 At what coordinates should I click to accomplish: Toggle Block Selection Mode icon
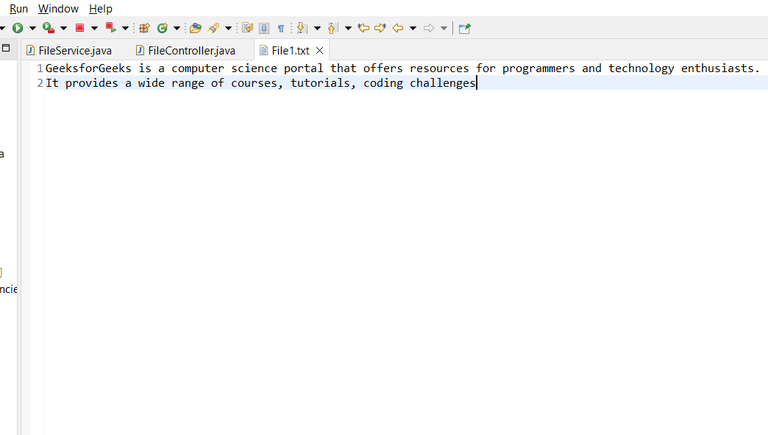(x=264, y=28)
